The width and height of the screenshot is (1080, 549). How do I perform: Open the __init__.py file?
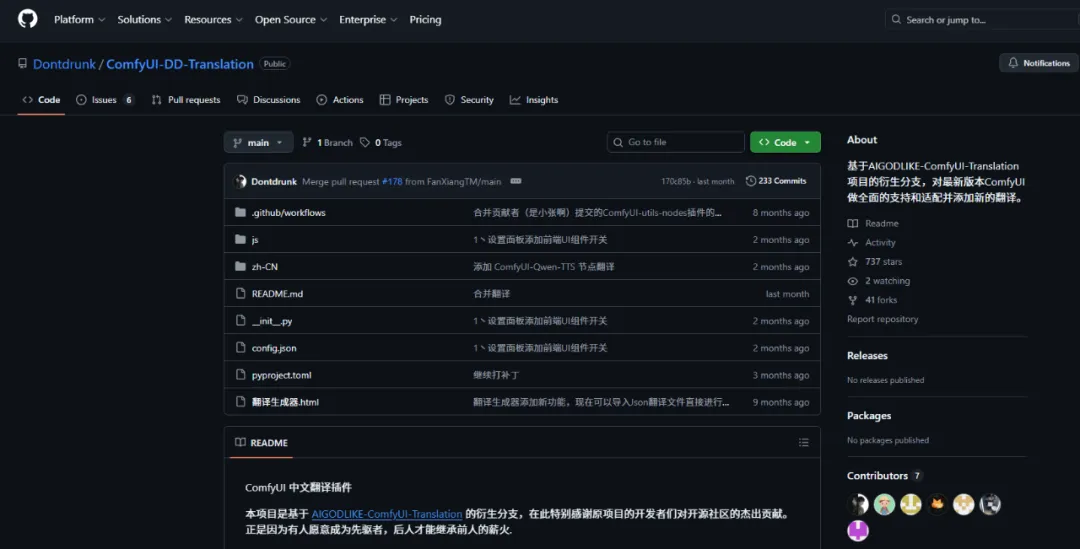click(271, 321)
